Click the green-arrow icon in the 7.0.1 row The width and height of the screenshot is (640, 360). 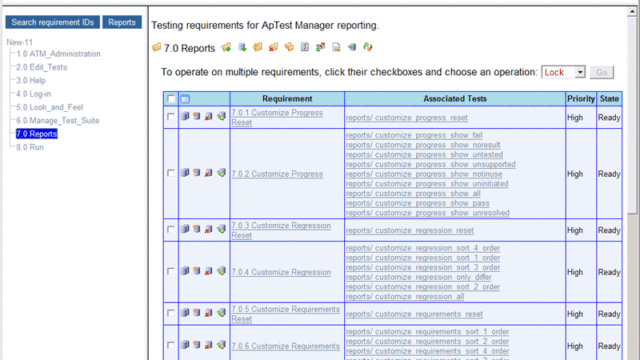point(221,116)
